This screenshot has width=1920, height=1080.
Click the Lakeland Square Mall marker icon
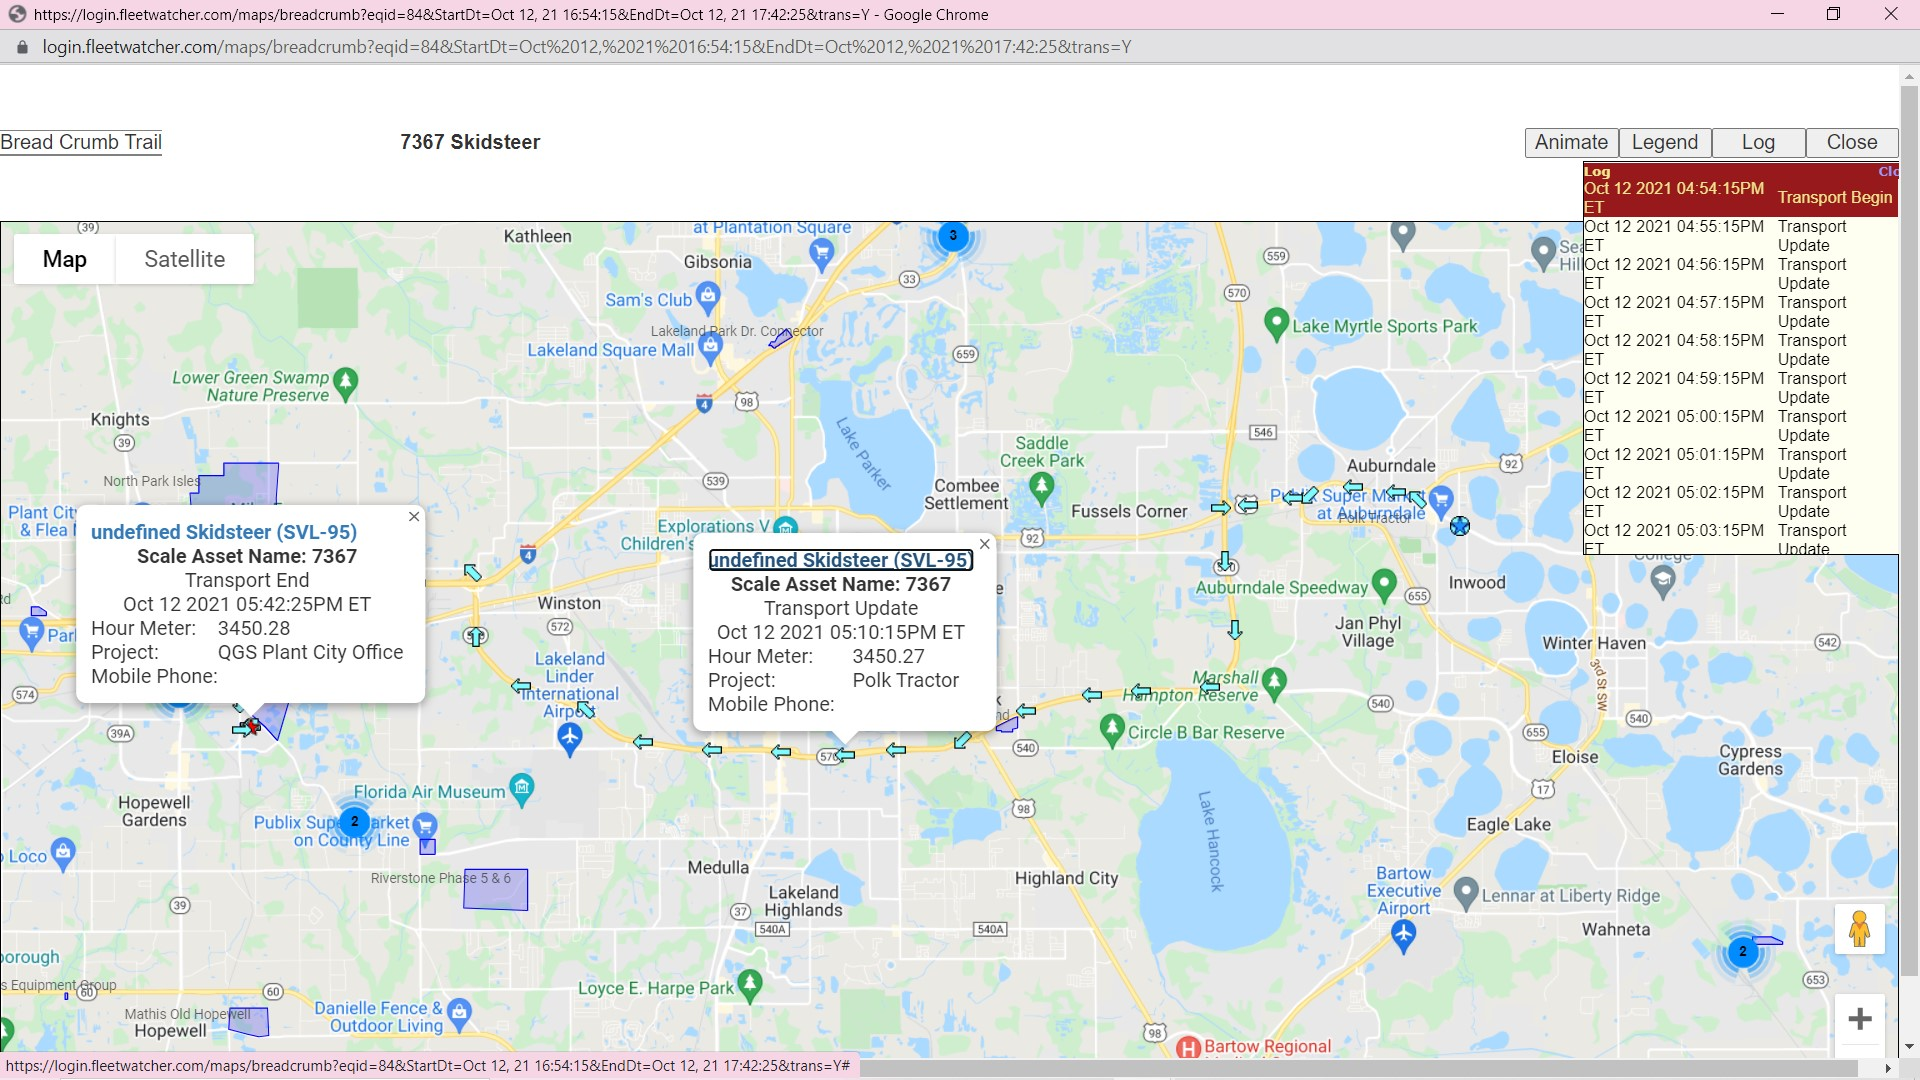pyautogui.click(x=710, y=348)
